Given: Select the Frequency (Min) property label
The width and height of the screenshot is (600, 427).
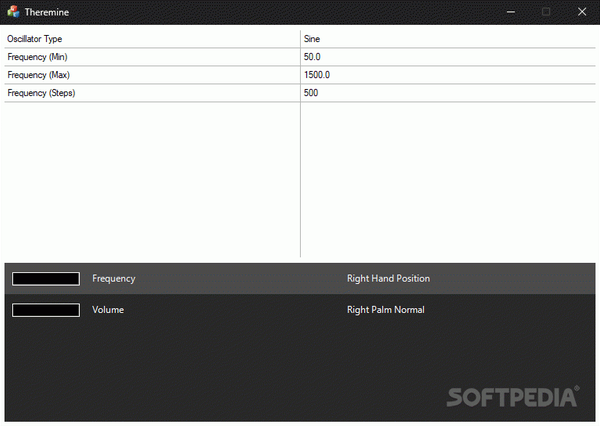Looking at the screenshot, I should (37, 57).
